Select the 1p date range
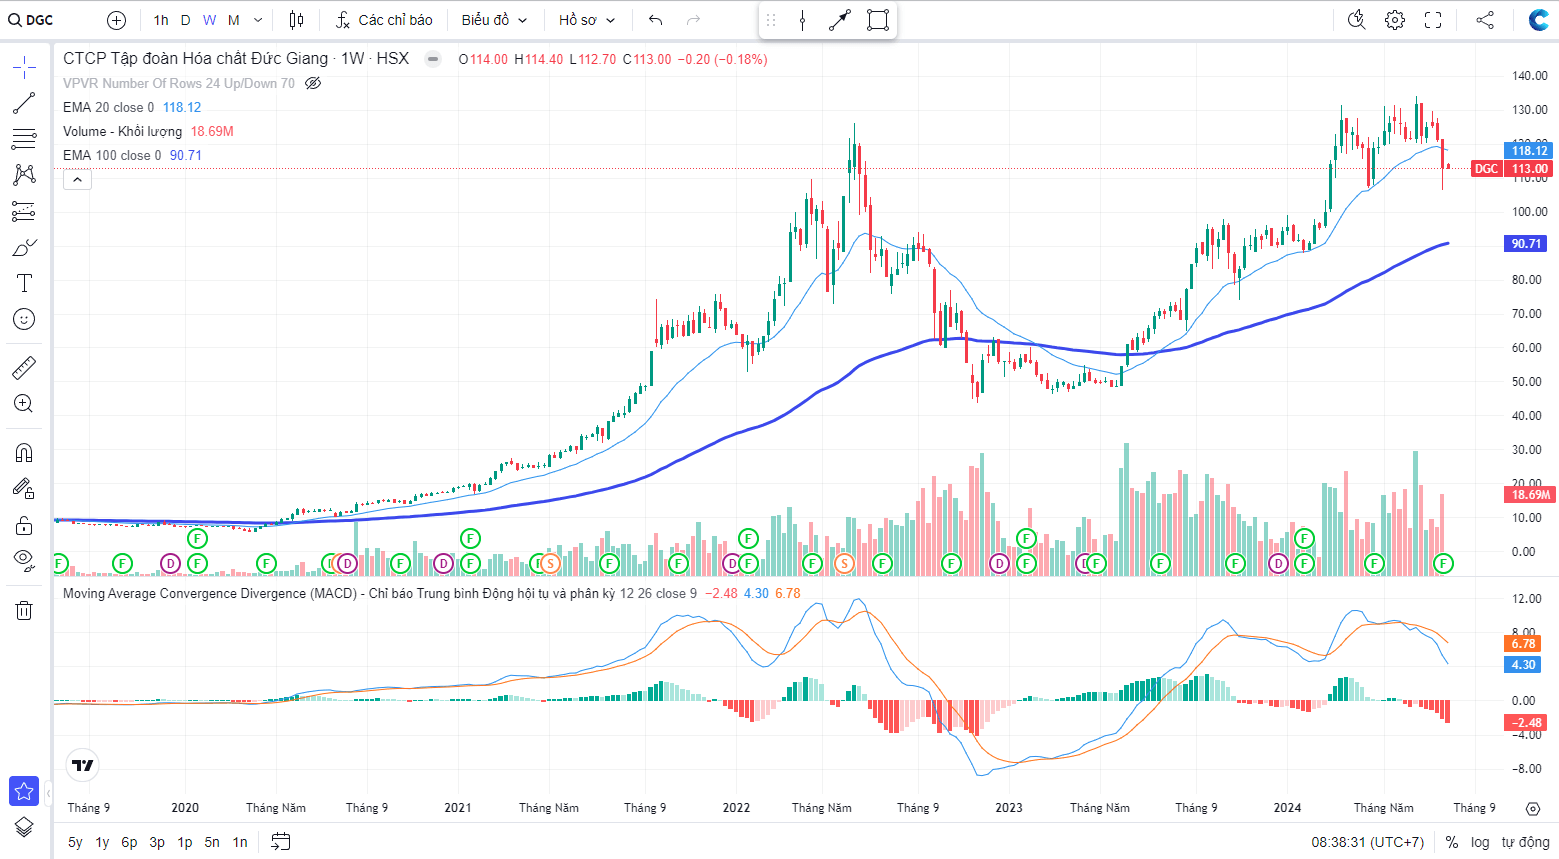Viewport: 1559px width, 859px height. click(185, 842)
